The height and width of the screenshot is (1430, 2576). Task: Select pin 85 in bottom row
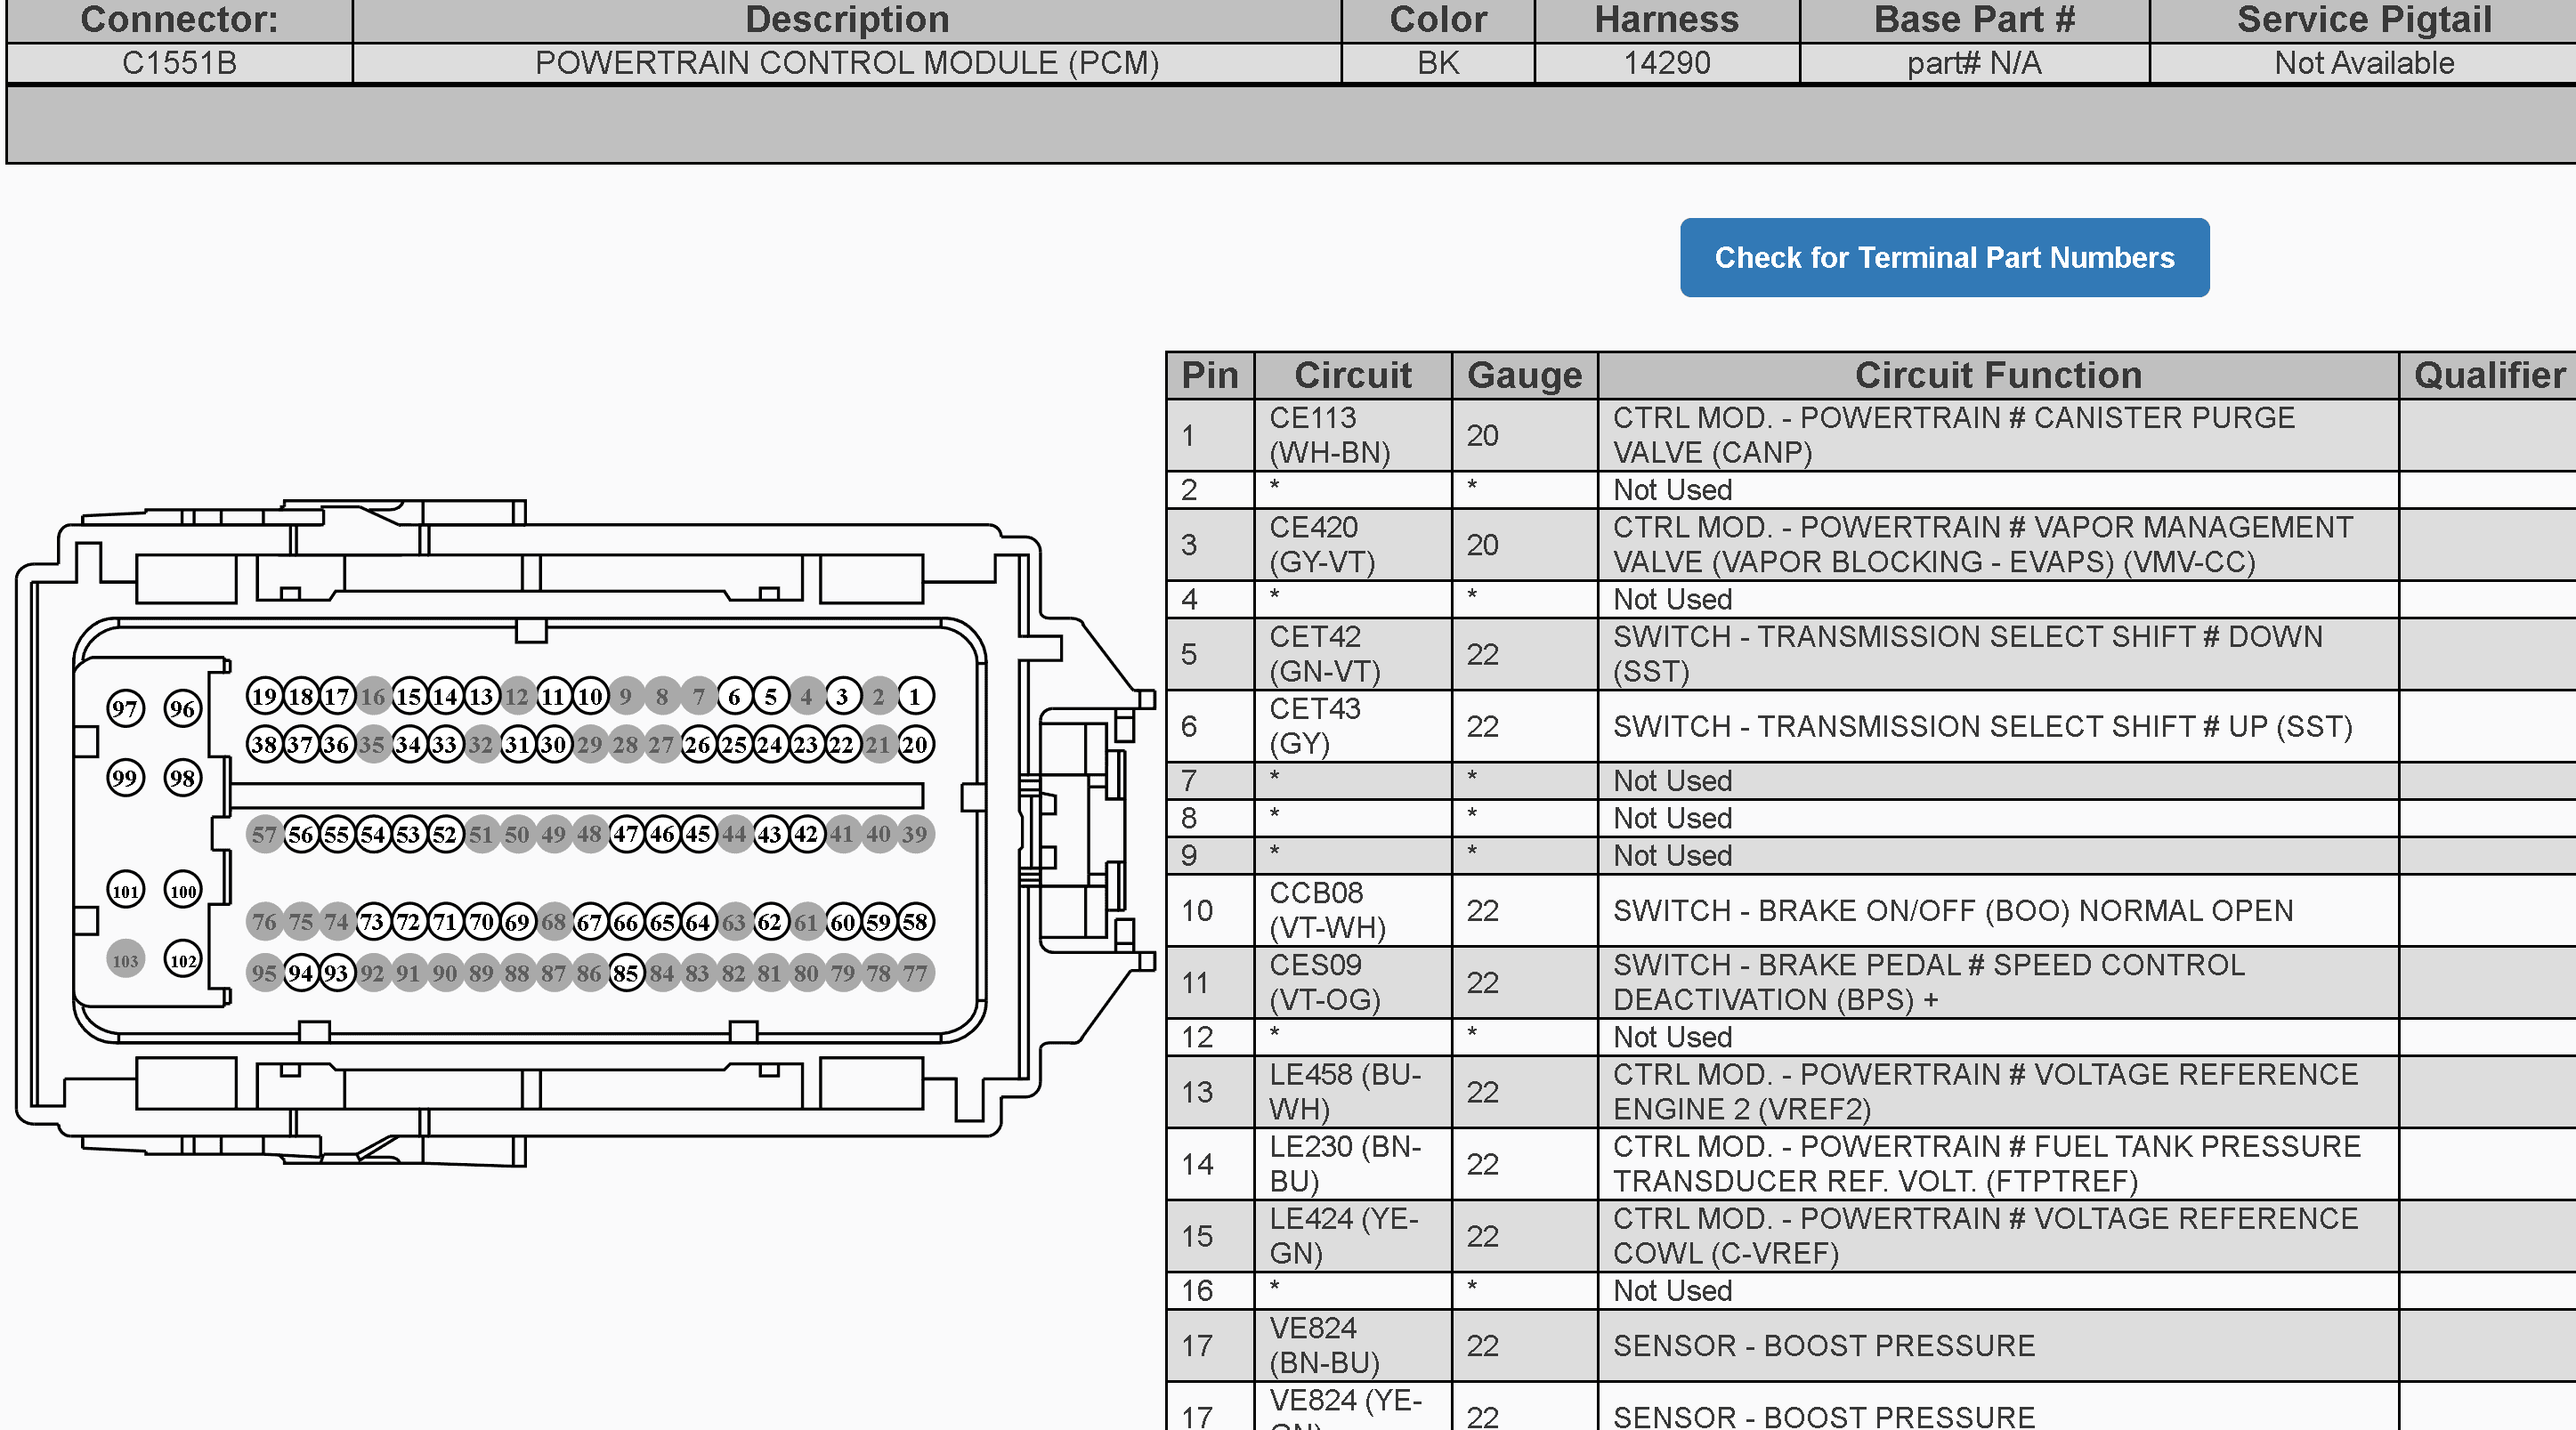click(x=625, y=973)
